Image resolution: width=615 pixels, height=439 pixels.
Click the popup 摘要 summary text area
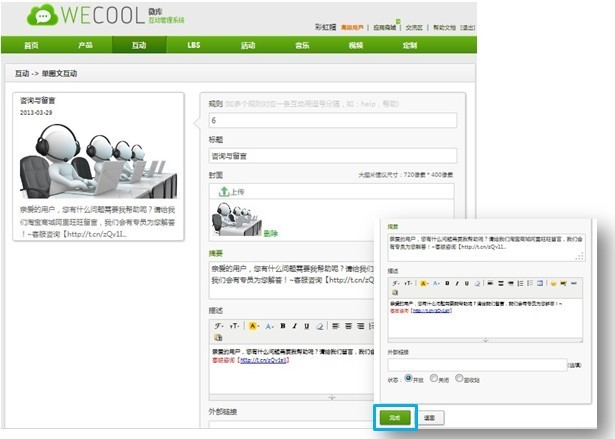[486, 247]
